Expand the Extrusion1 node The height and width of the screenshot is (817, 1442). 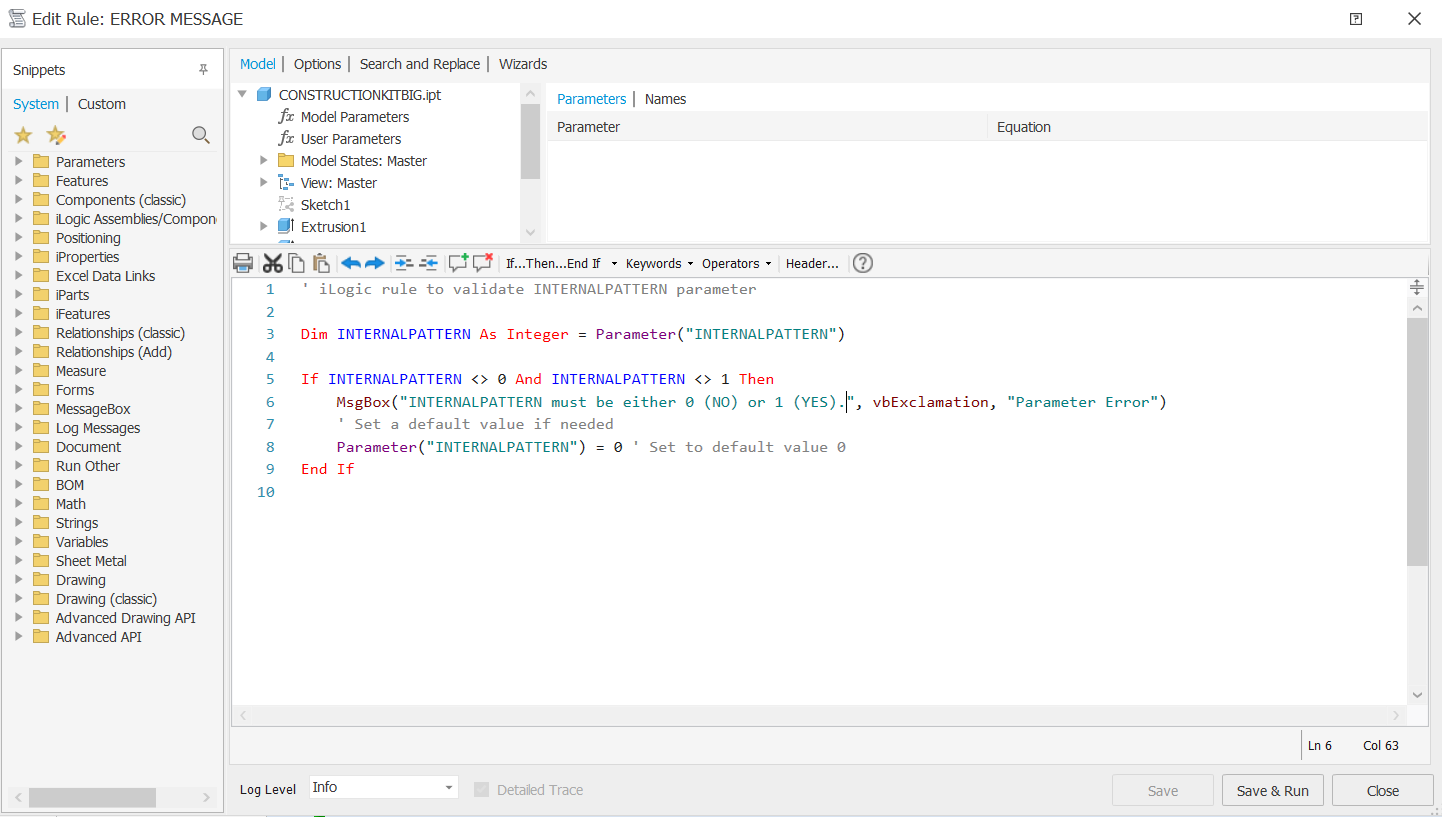(264, 226)
